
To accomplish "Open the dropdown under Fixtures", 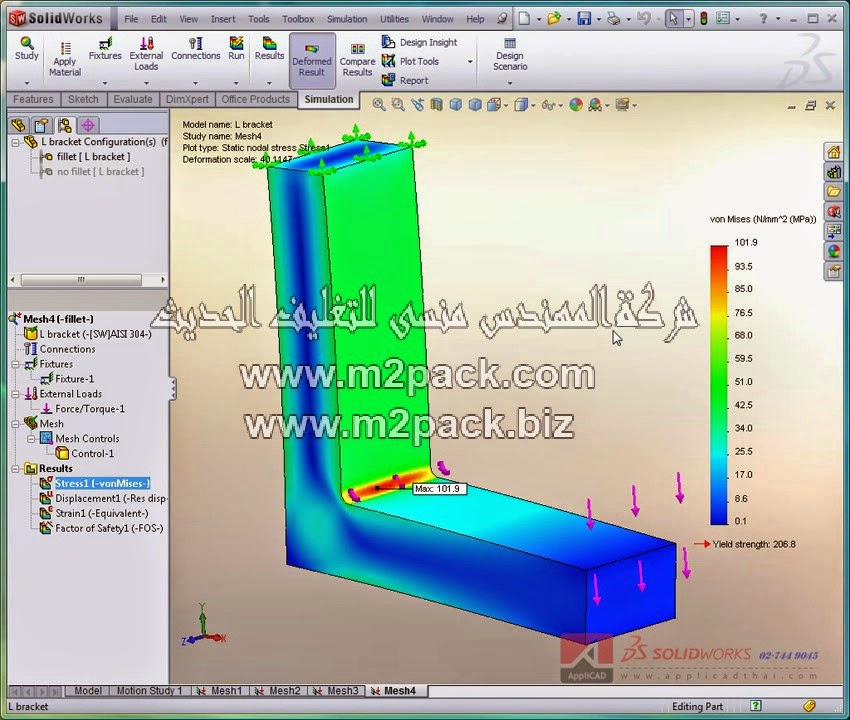I will (x=105, y=83).
